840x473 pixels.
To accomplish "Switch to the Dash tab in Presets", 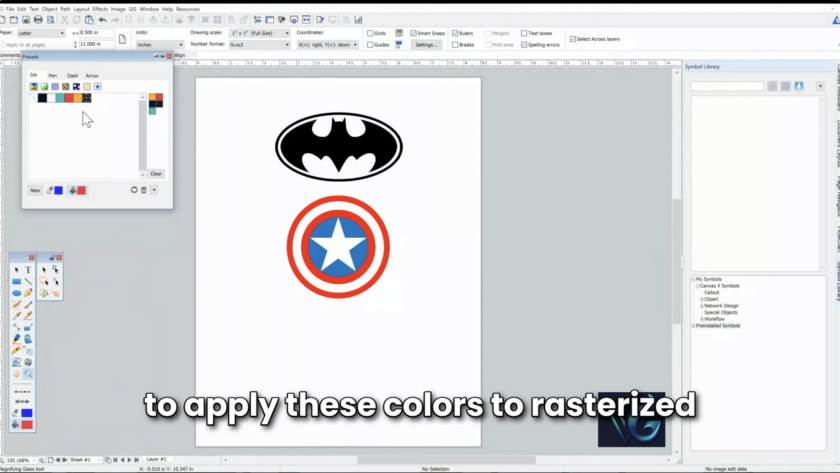I will [x=72, y=76].
